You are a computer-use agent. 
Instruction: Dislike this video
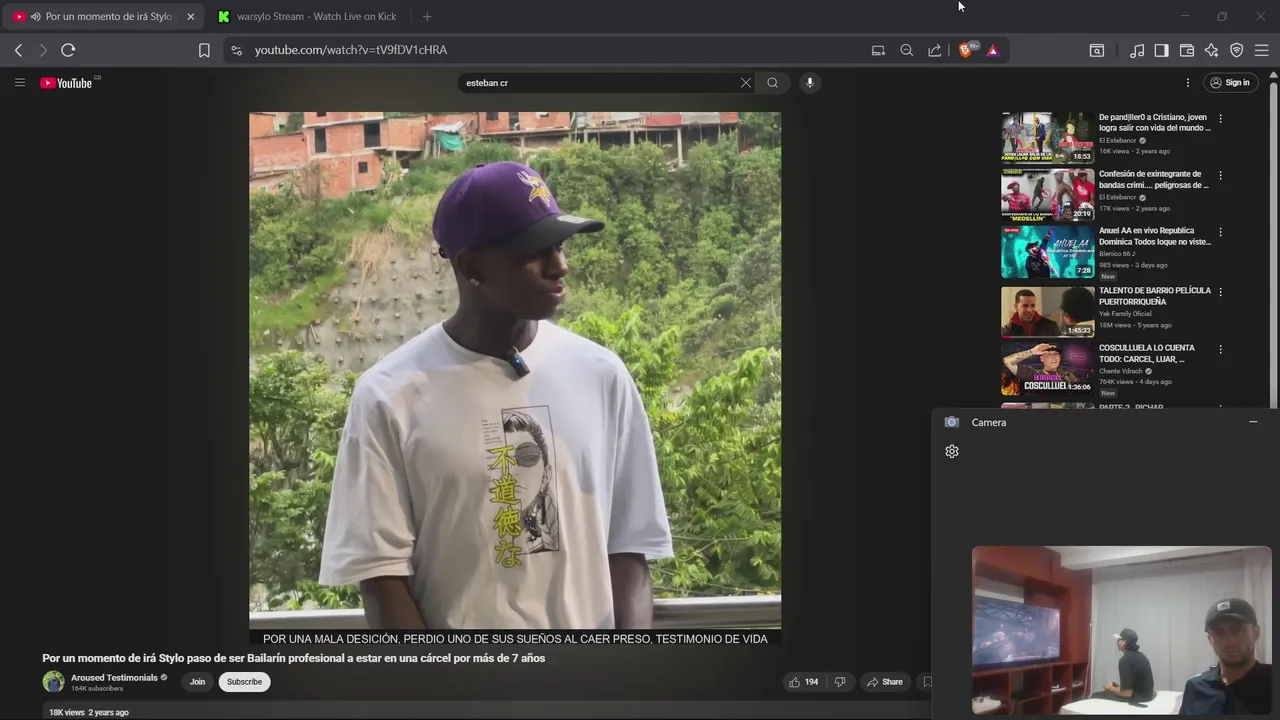click(x=840, y=682)
